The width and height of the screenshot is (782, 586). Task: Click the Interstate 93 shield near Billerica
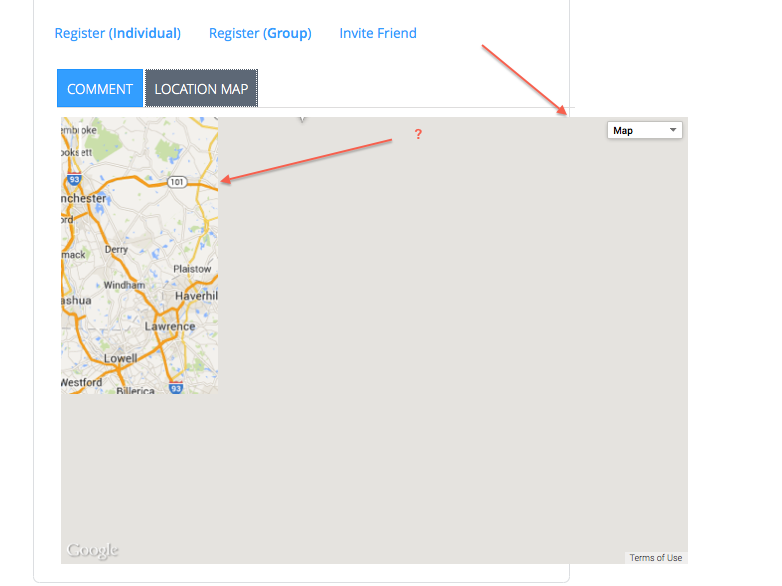pyautogui.click(x=176, y=387)
